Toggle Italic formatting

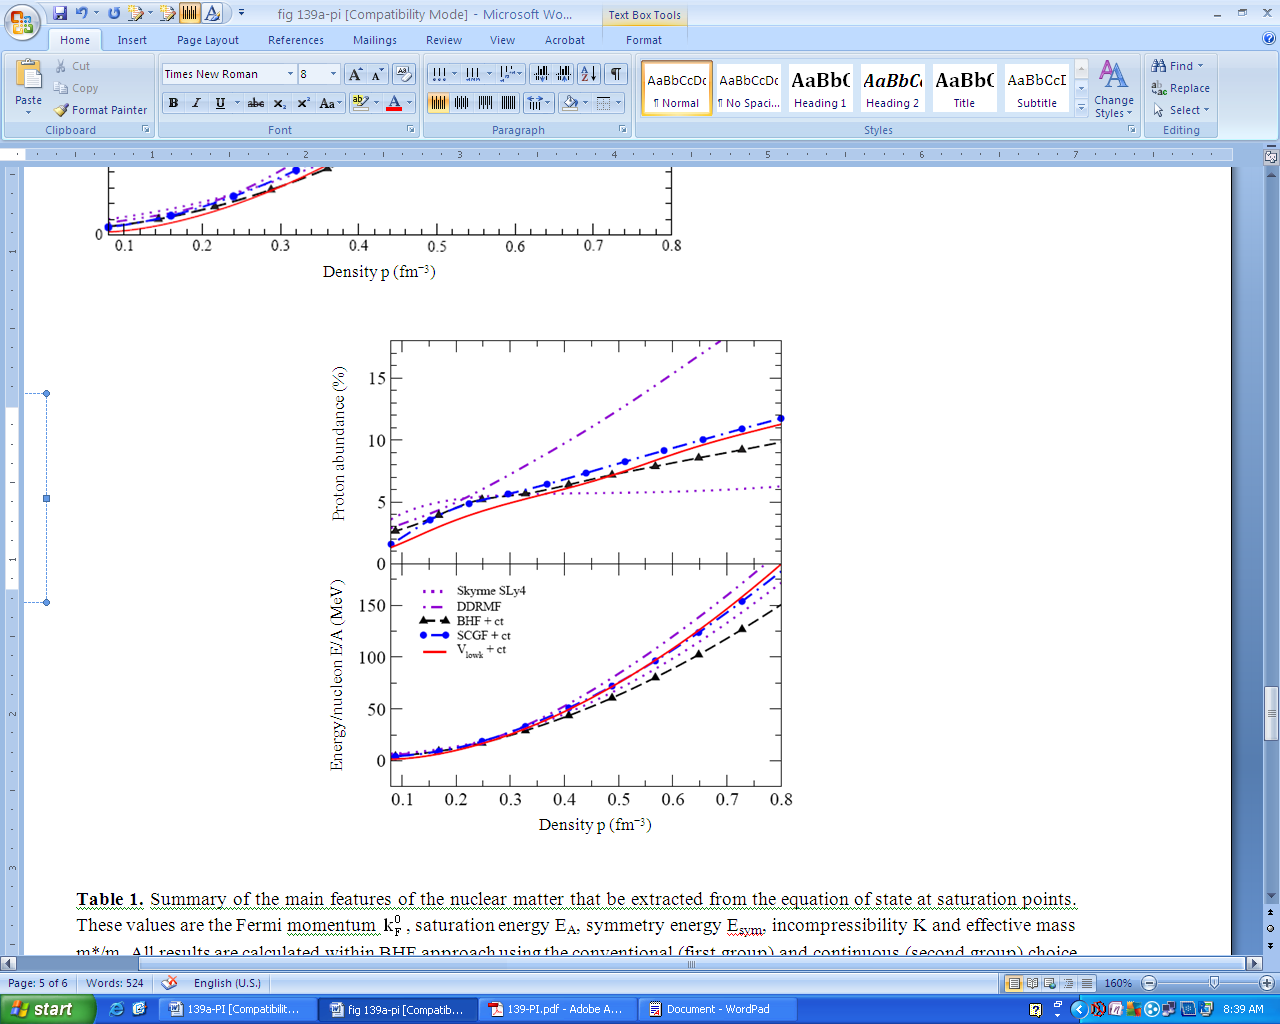196,103
